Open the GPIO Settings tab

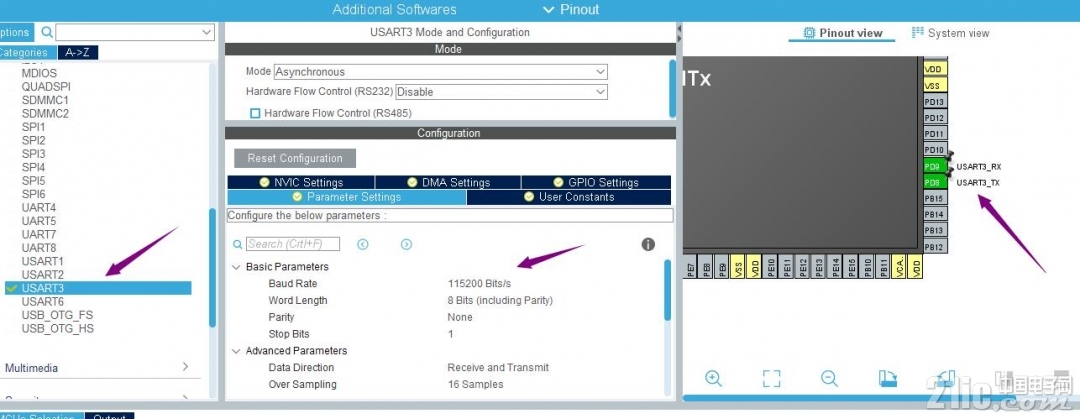[596, 183]
